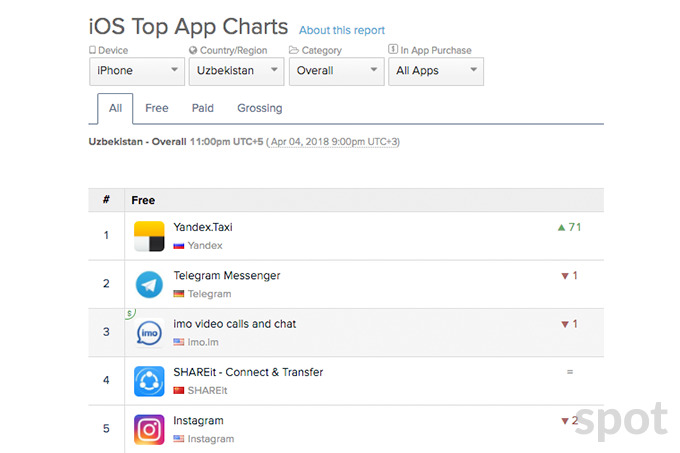The image size is (680, 453).
Task: Expand the In App Purchase All Apps dropdown
Action: click(436, 71)
